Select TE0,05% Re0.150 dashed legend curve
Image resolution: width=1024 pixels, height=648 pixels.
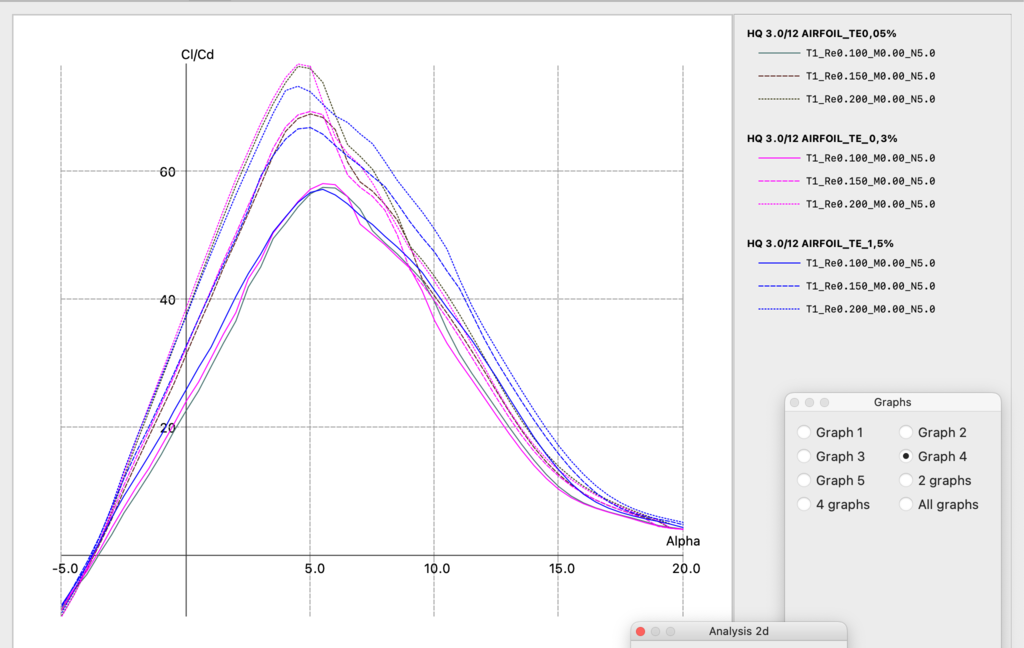[x=869, y=76]
